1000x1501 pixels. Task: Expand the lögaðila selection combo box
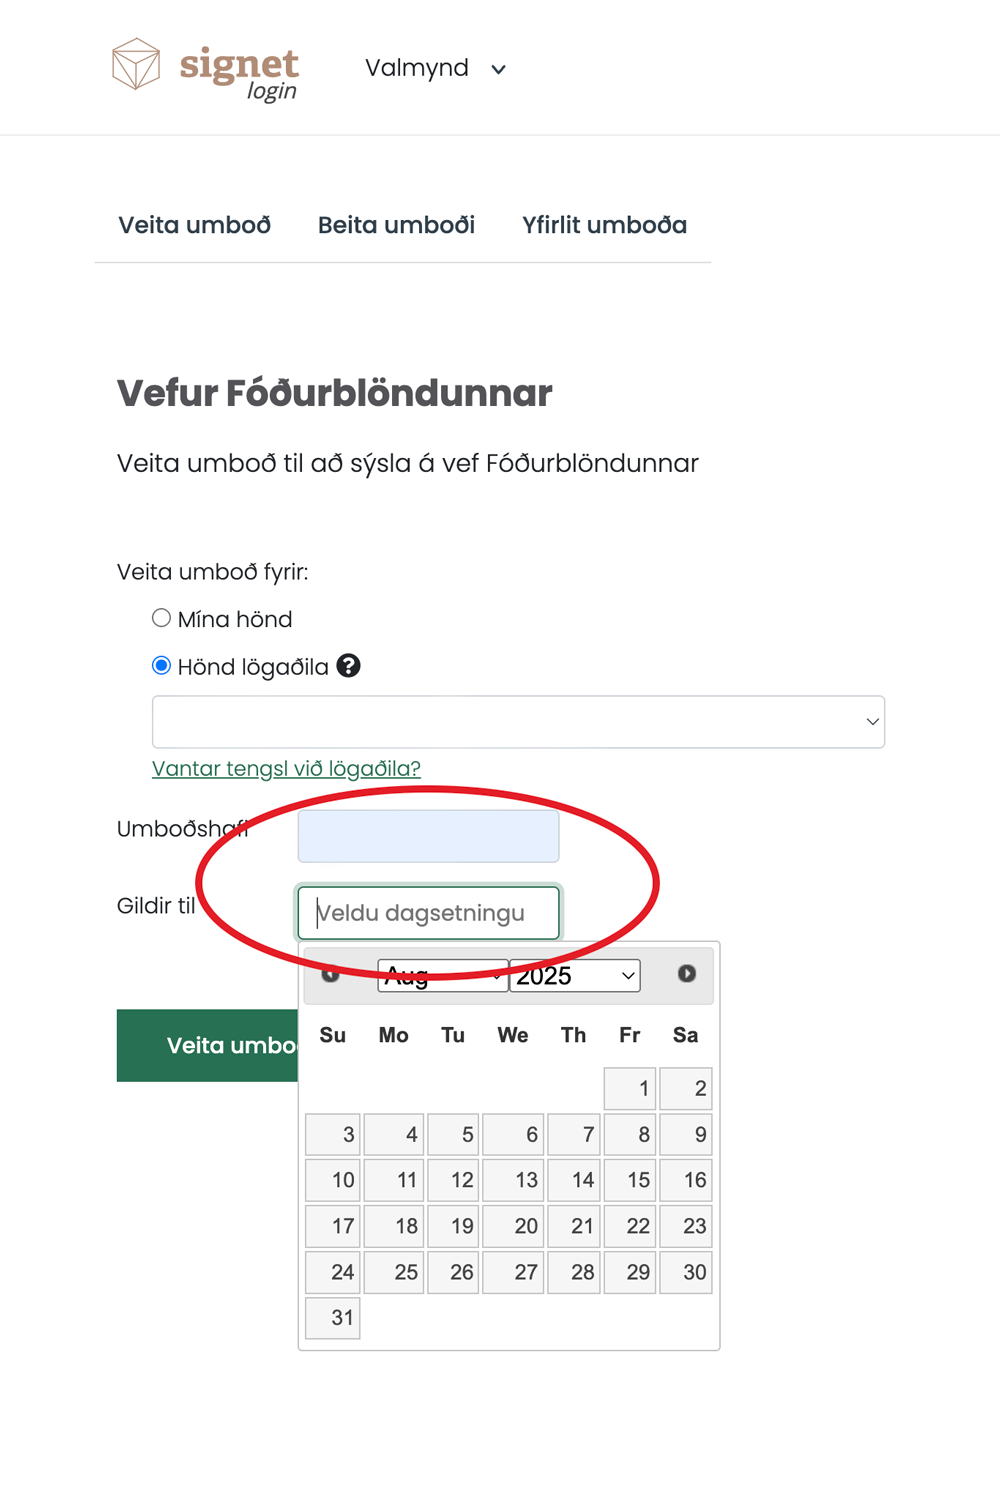tap(518, 722)
